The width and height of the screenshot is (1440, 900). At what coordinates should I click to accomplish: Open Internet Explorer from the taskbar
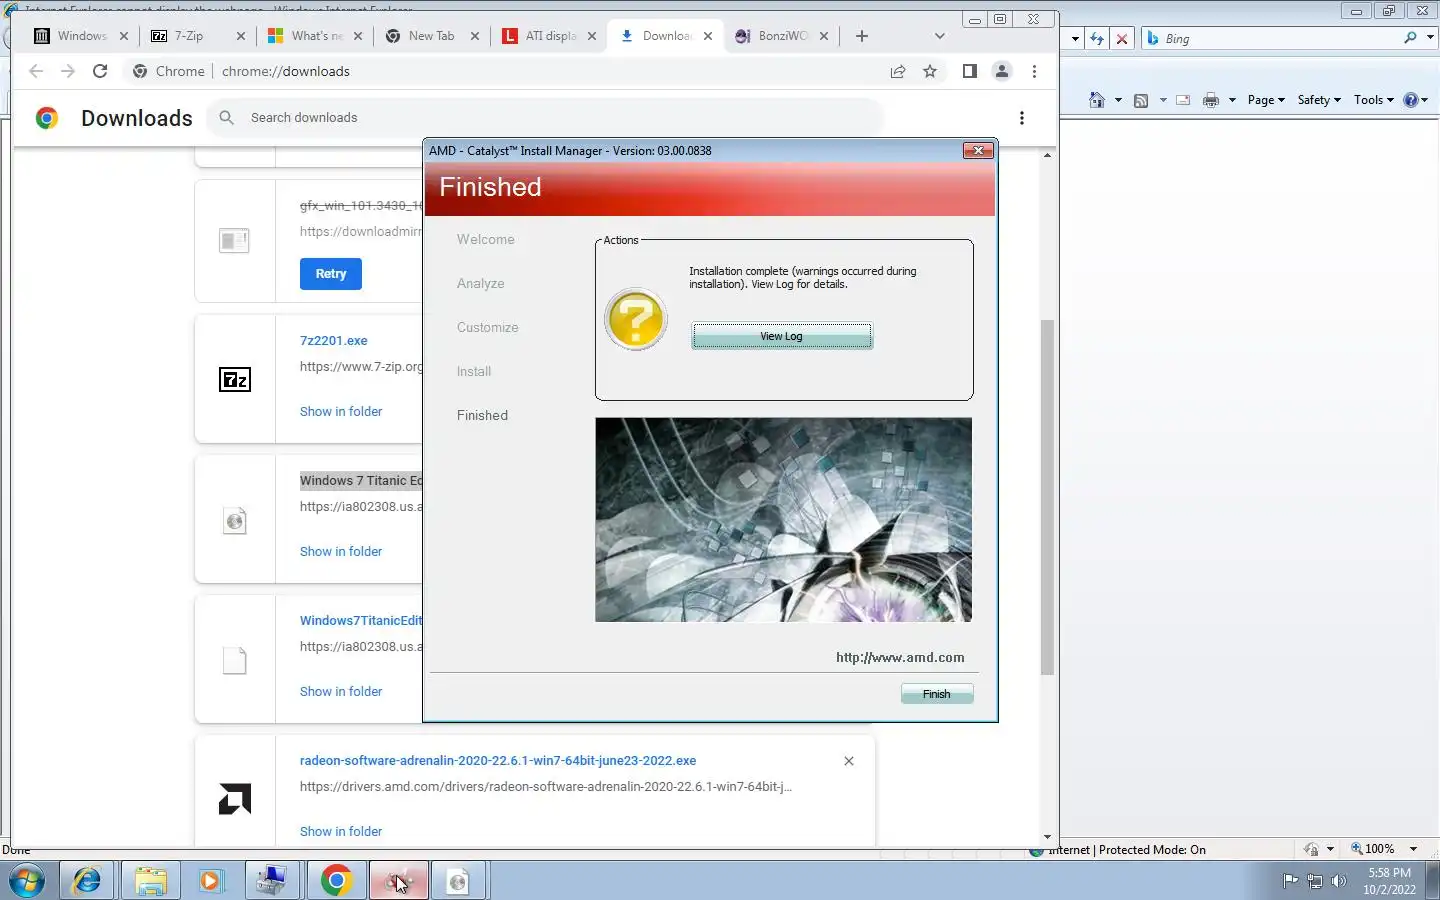[88, 881]
